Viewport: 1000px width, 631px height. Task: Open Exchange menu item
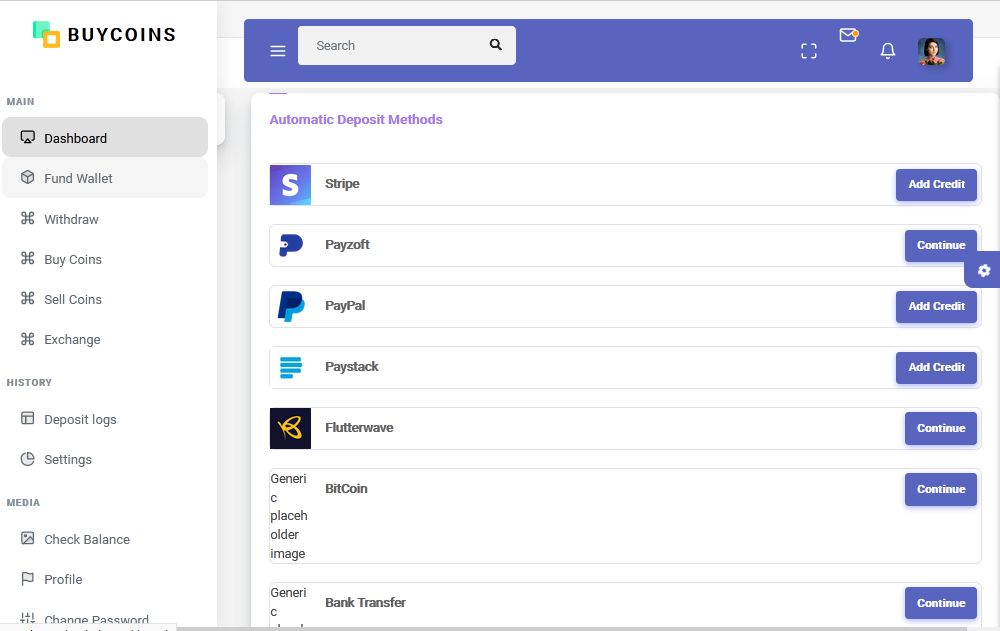pos(105,339)
